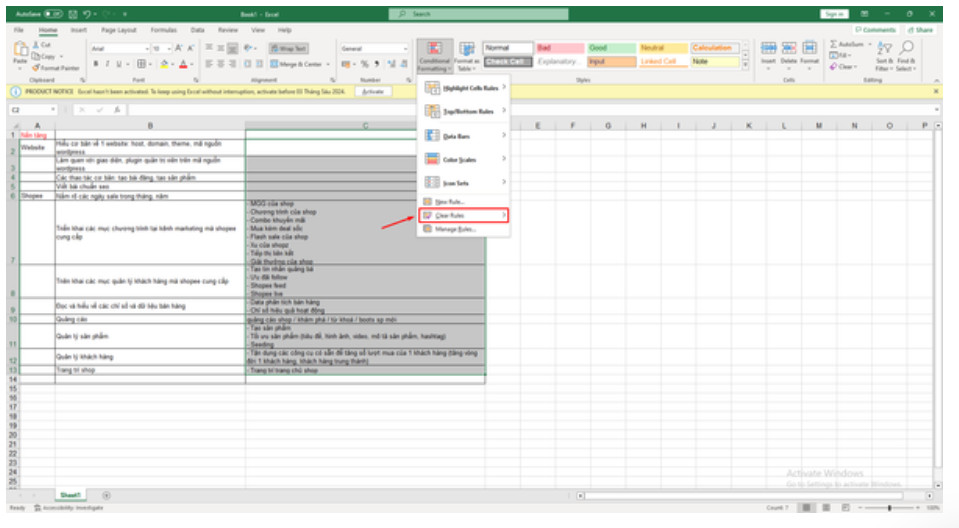The width and height of the screenshot is (959, 528).
Task: Switch to Page Layout view in status bar
Action: [x=827, y=508]
